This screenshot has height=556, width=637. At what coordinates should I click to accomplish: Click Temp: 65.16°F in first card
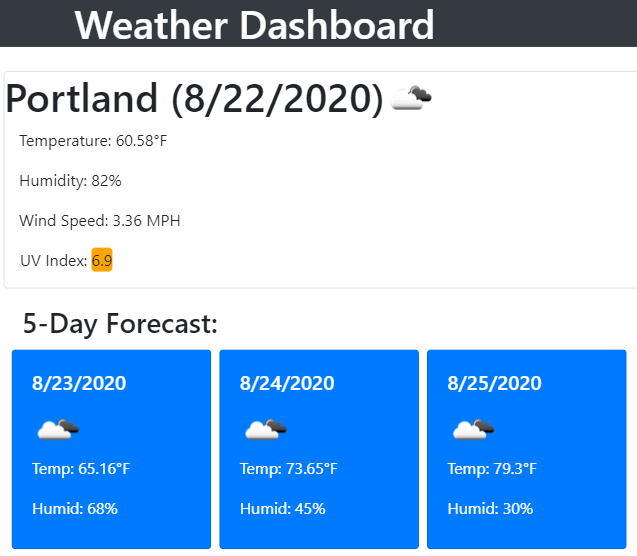(x=81, y=469)
